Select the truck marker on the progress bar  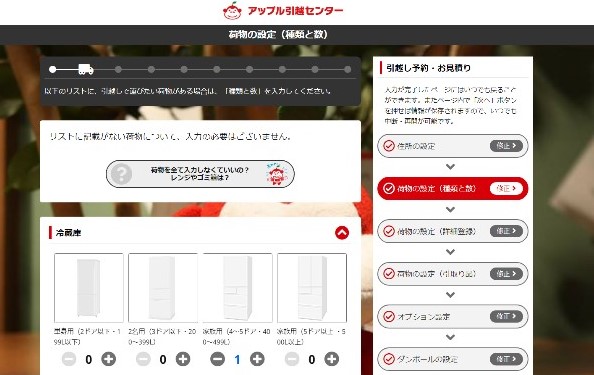(x=86, y=69)
